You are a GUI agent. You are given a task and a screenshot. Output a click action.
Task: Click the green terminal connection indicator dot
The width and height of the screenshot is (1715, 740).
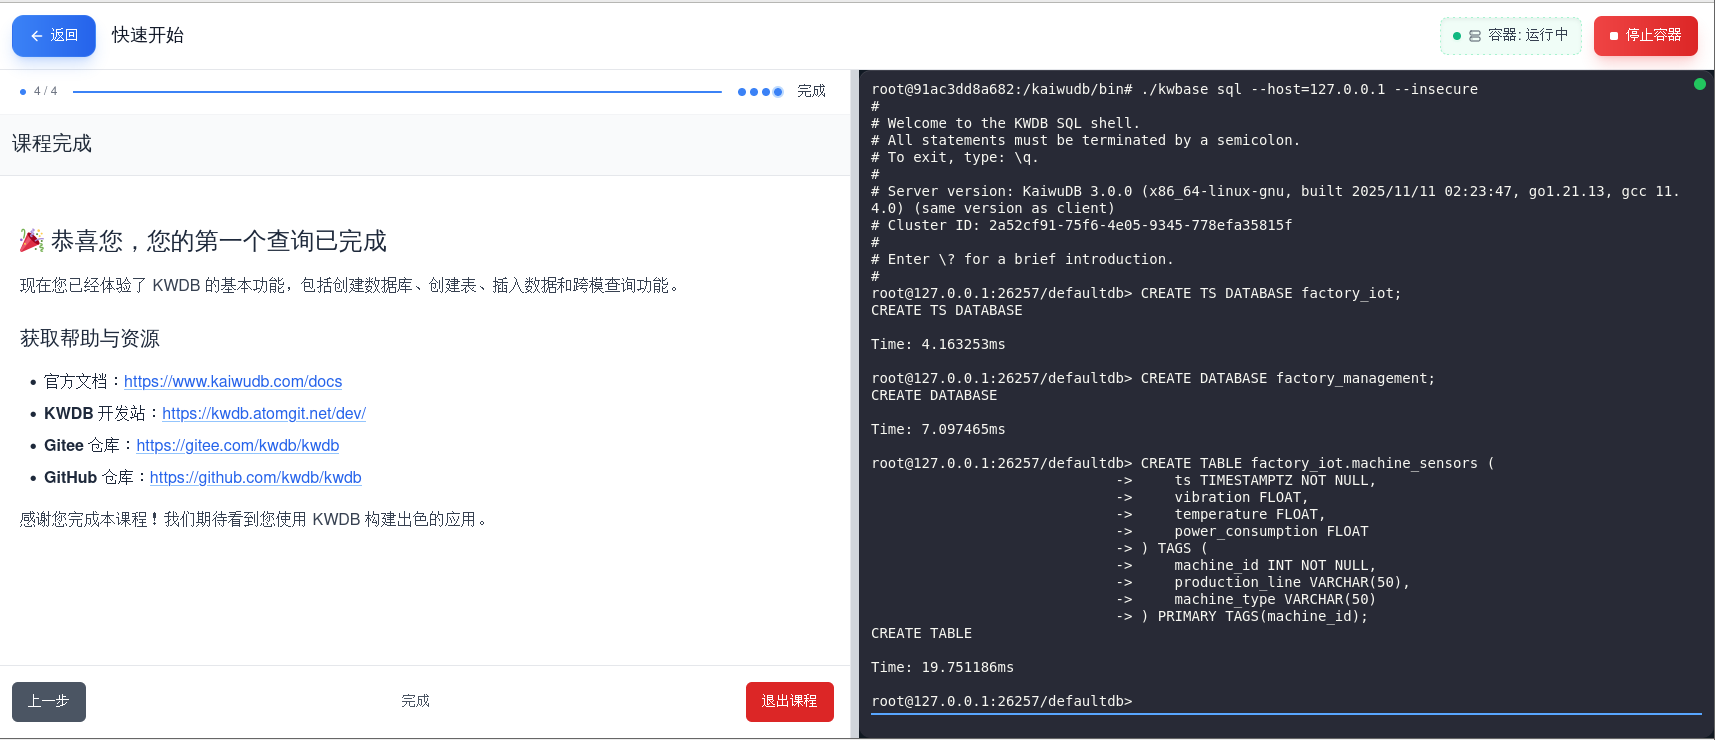point(1699,84)
